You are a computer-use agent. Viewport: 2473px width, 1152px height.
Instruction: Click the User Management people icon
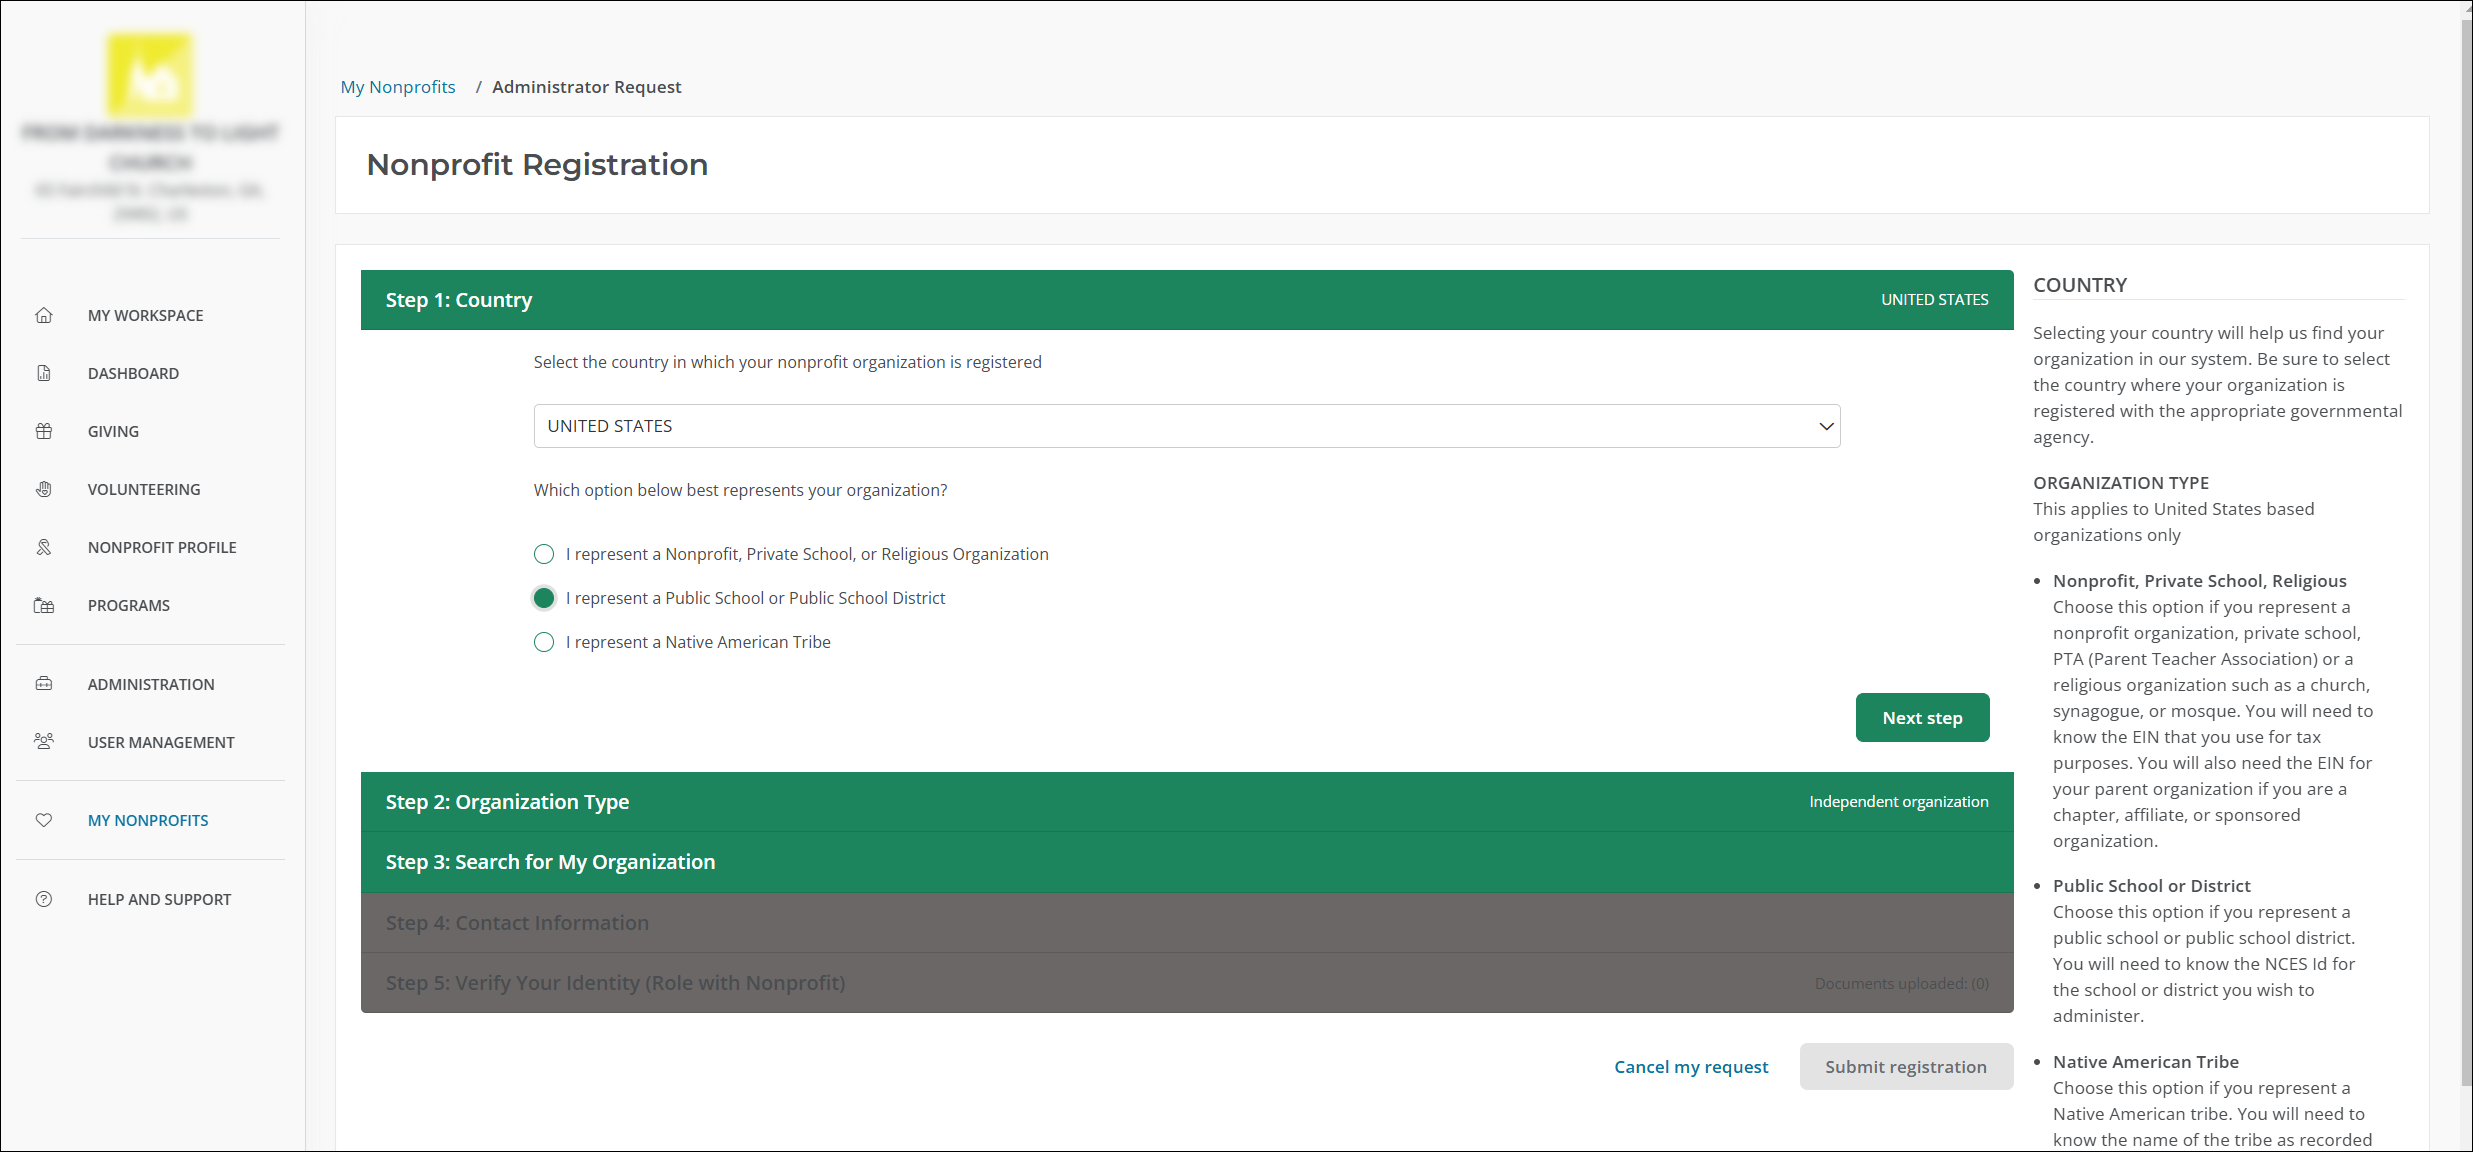click(44, 742)
